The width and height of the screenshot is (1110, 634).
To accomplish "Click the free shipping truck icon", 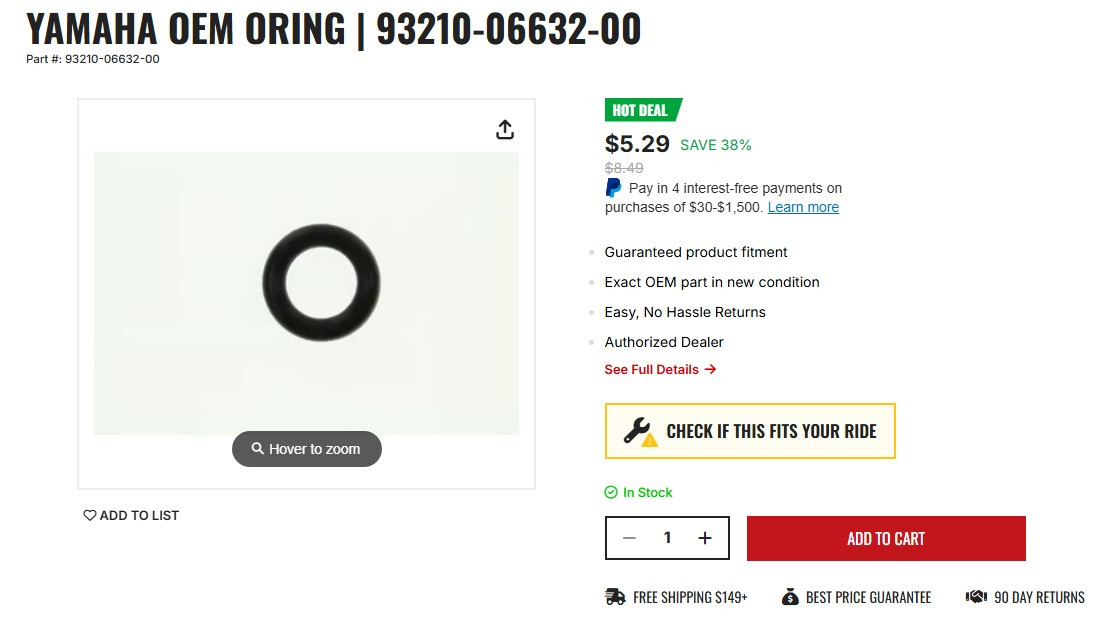I will (615, 597).
